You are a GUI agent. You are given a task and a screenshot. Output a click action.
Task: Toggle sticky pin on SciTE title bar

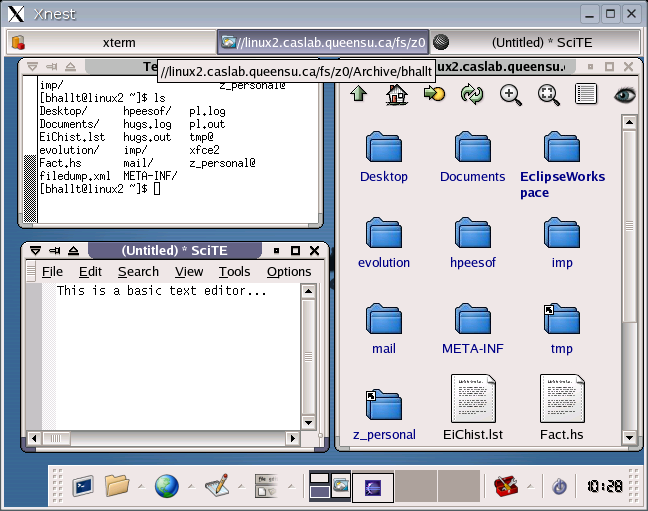click(x=54, y=250)
